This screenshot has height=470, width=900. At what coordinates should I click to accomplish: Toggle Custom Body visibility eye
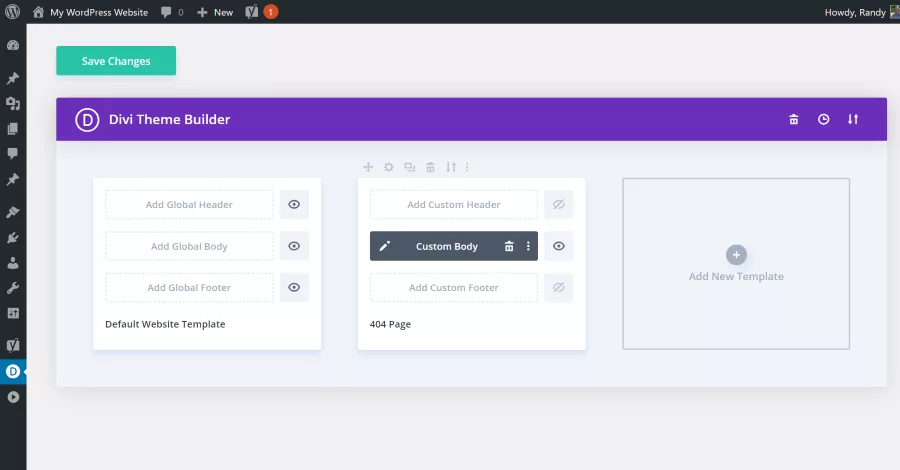[x=558, y=246]
